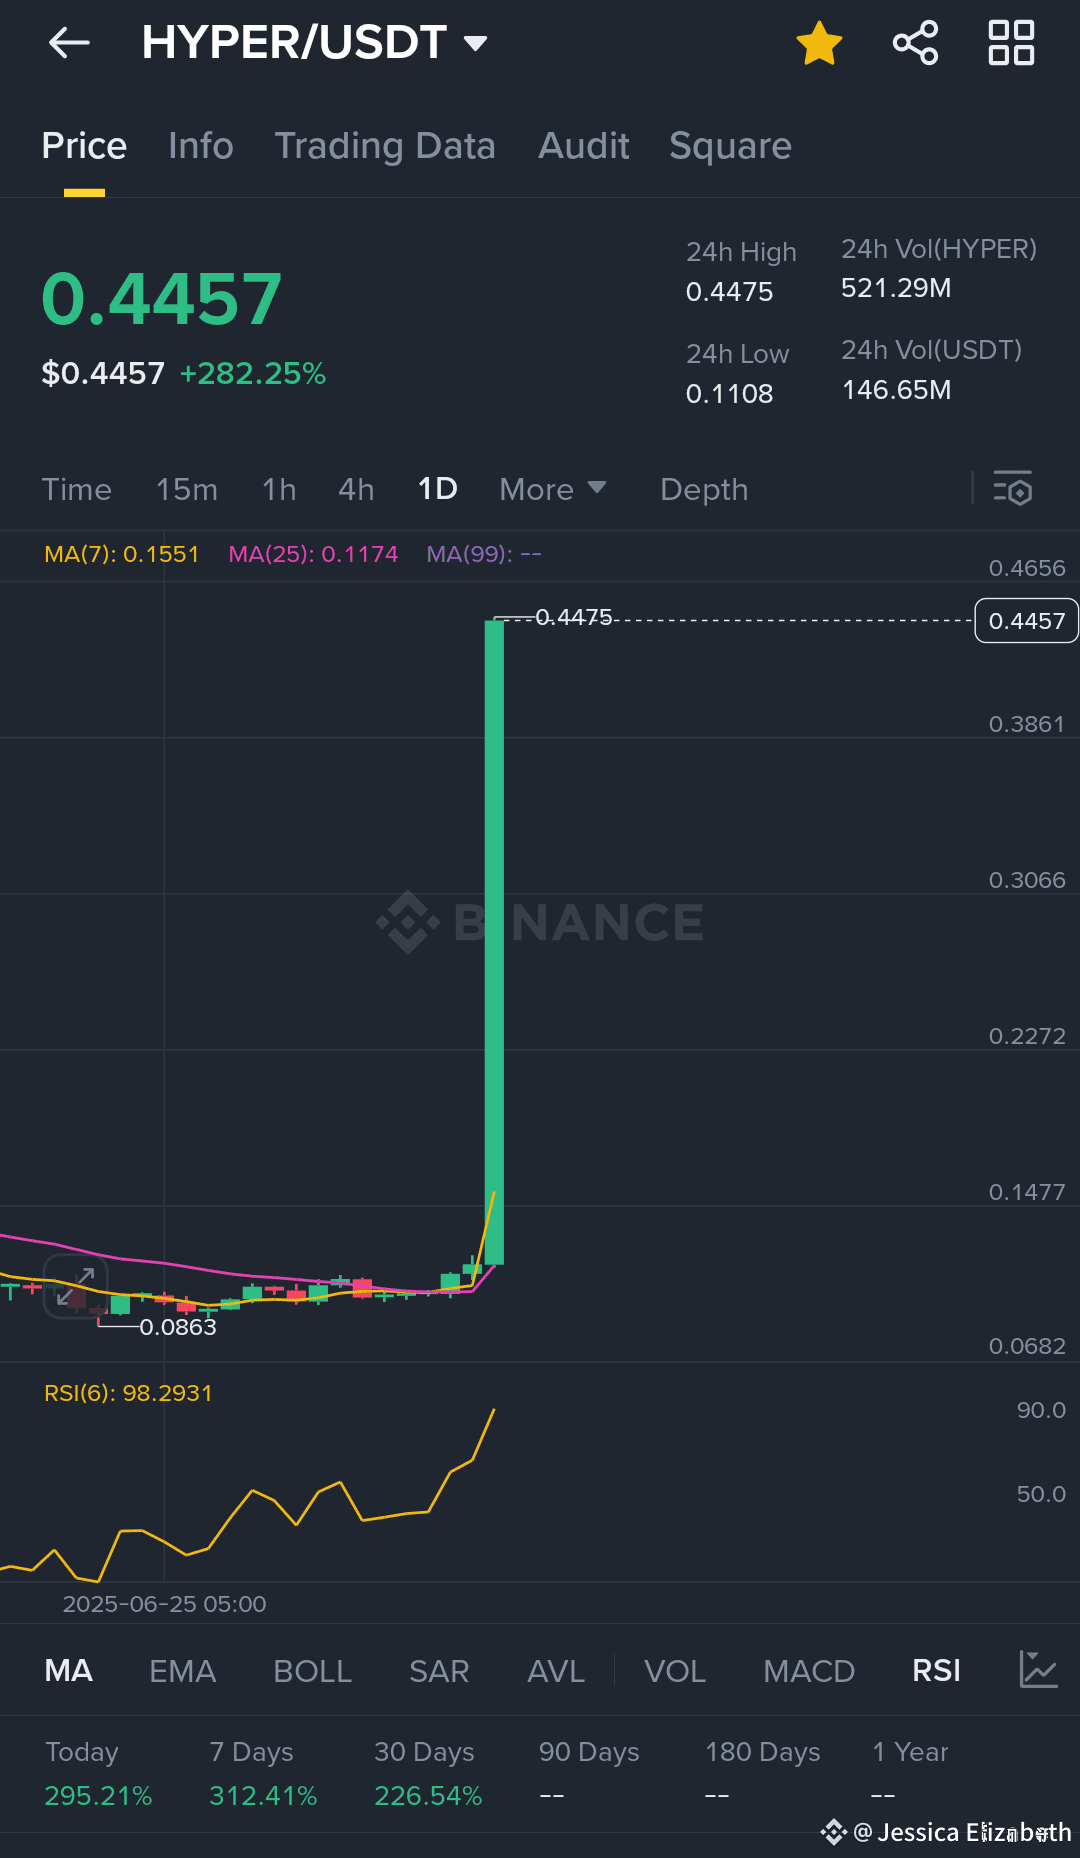Viewport: 1080px width, 1858px height.
Task: Switch to the Price tab
Action: pyautogui.click(x=84, y=146)
